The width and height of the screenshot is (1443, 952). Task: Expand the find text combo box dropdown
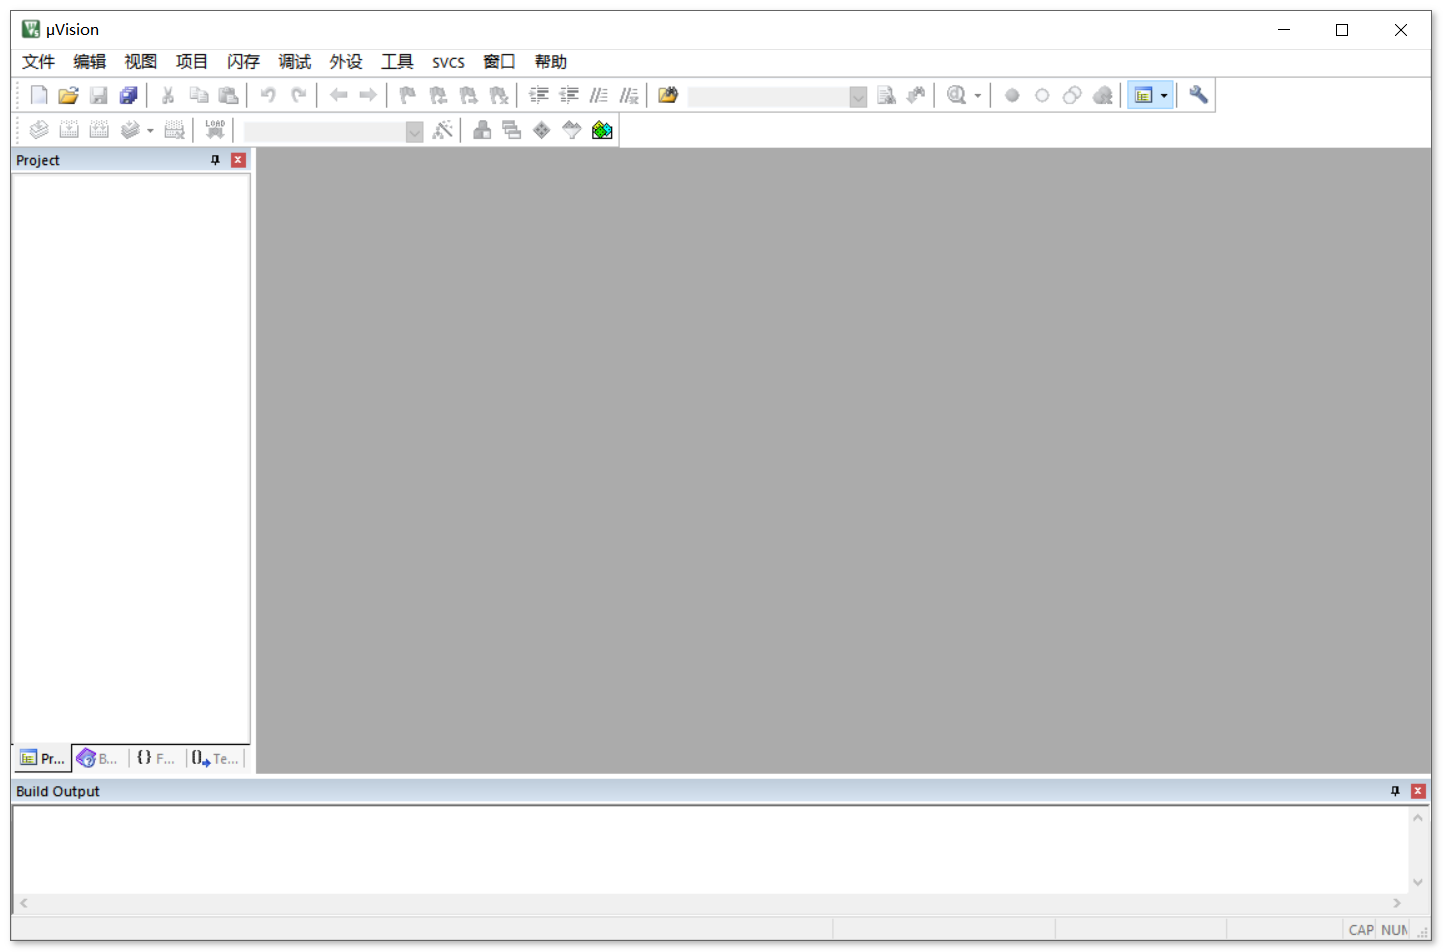(x=858, y=96)
